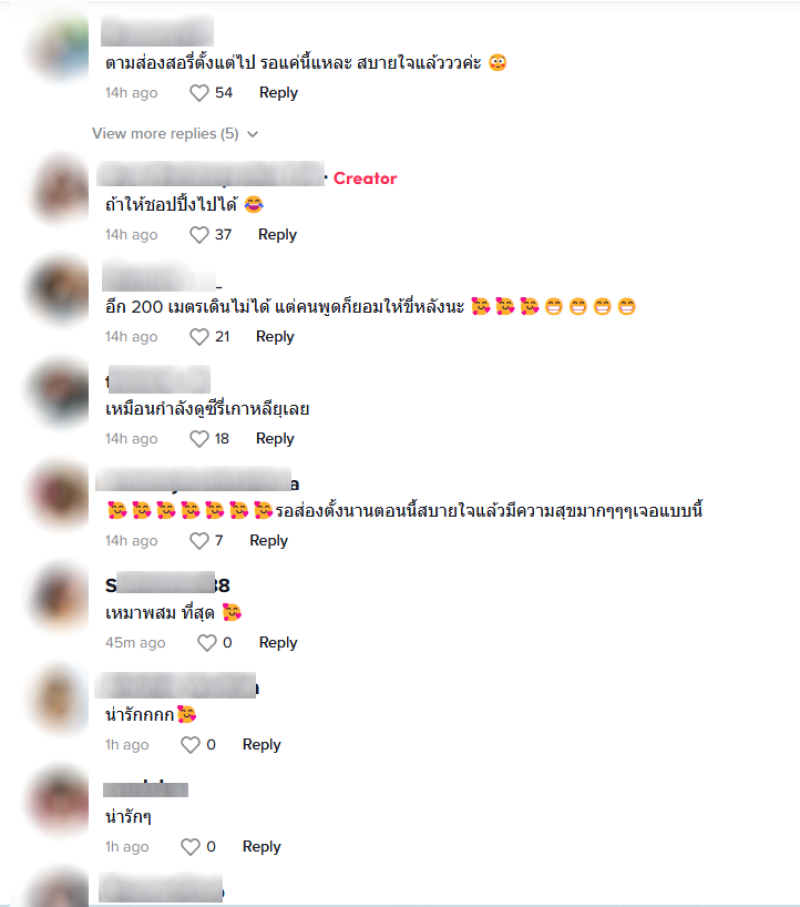Reply to the 200 เมตร comment

275,337
